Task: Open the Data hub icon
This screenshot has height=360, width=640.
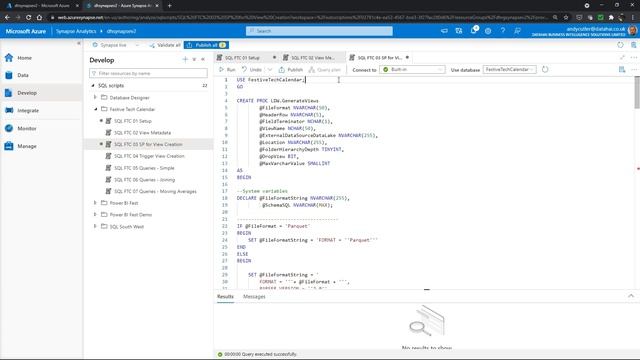Action: pos(9,75)
